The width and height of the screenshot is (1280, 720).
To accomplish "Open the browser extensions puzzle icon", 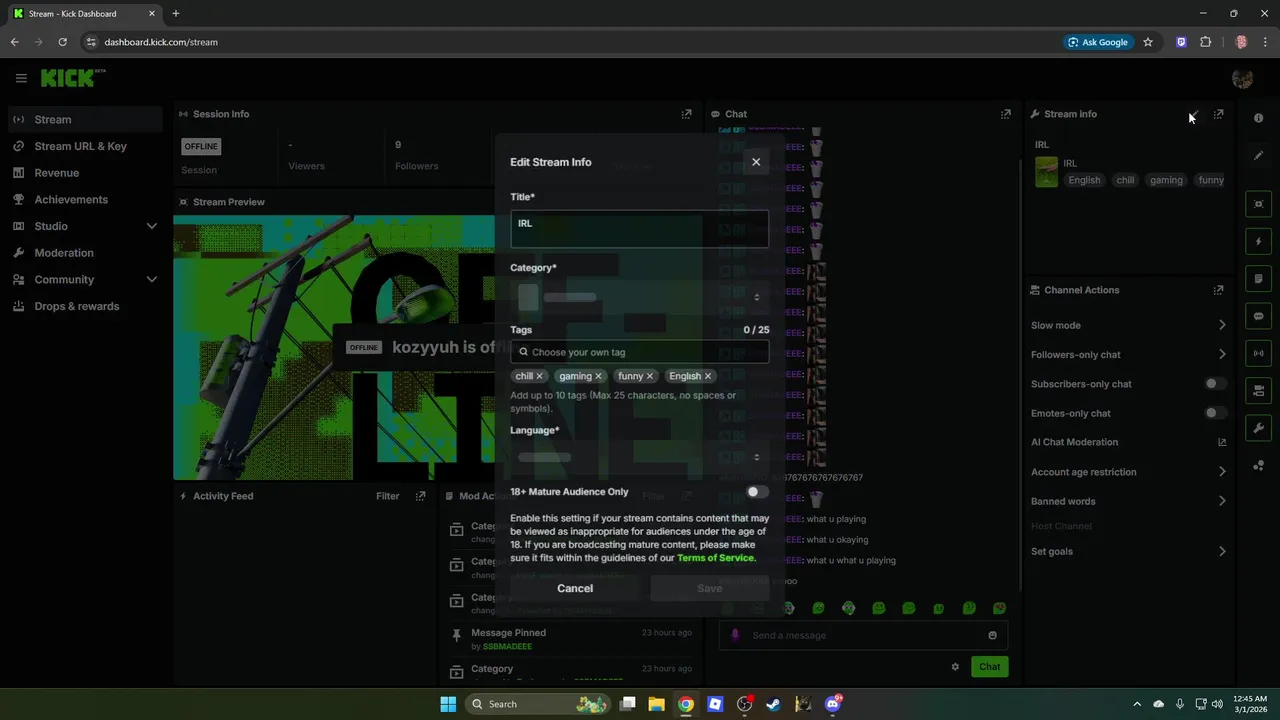I will (1205, 42).
